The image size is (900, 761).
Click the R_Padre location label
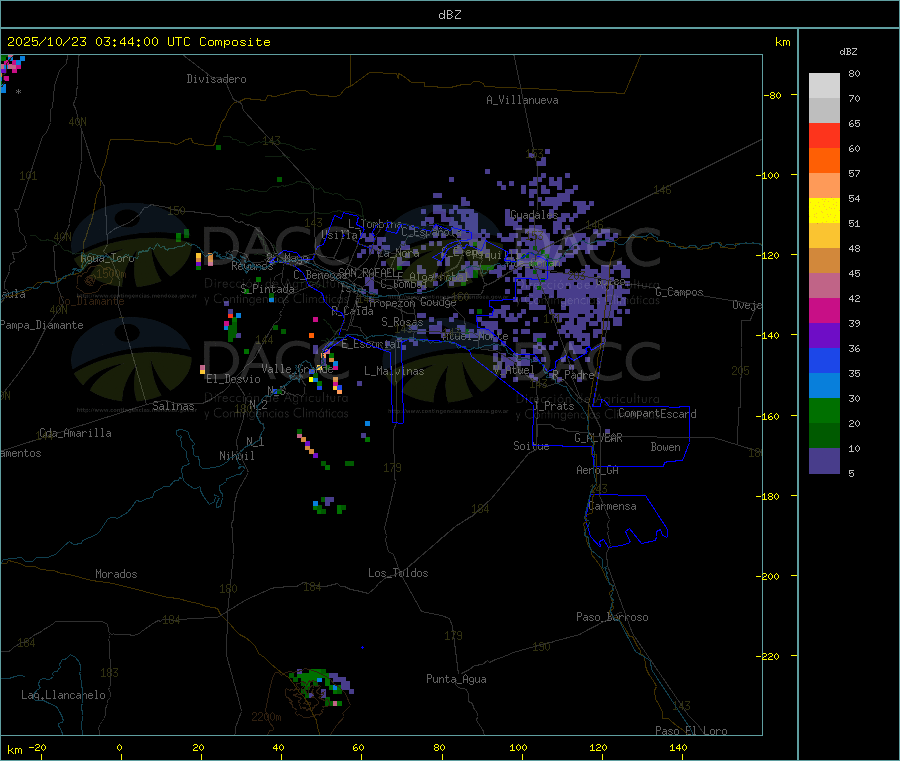(x=573, y=375)
